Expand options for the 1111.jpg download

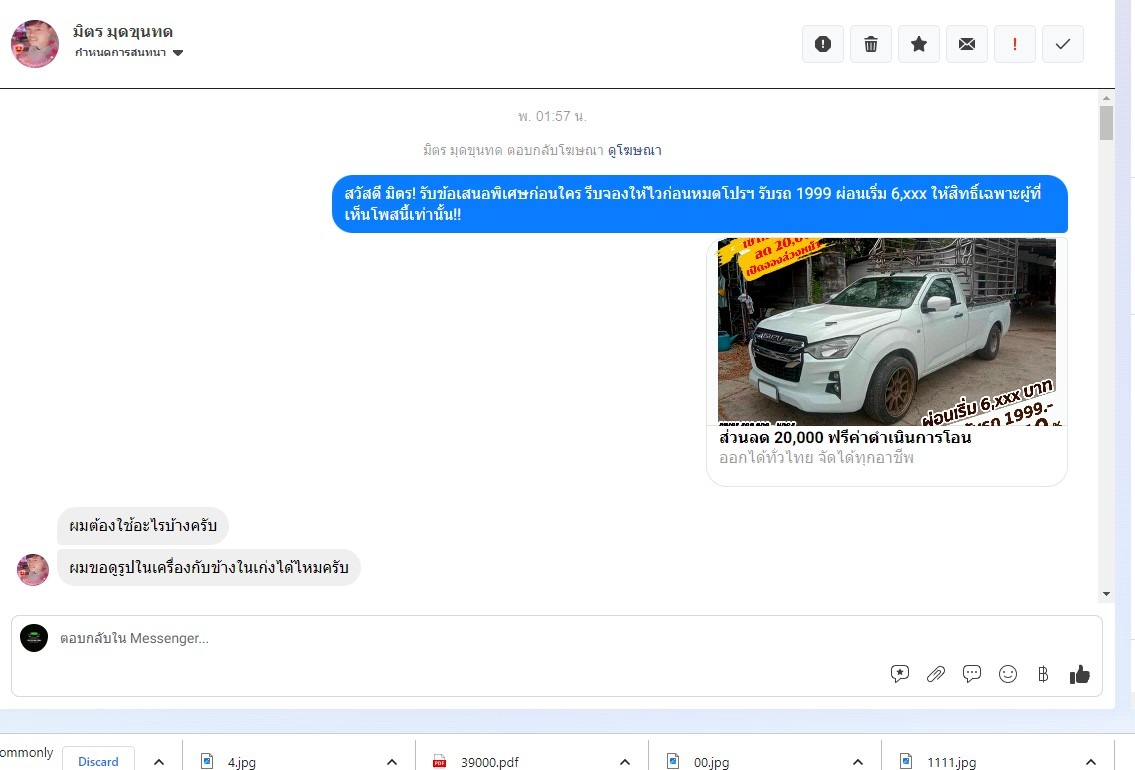coord(1091,762)
